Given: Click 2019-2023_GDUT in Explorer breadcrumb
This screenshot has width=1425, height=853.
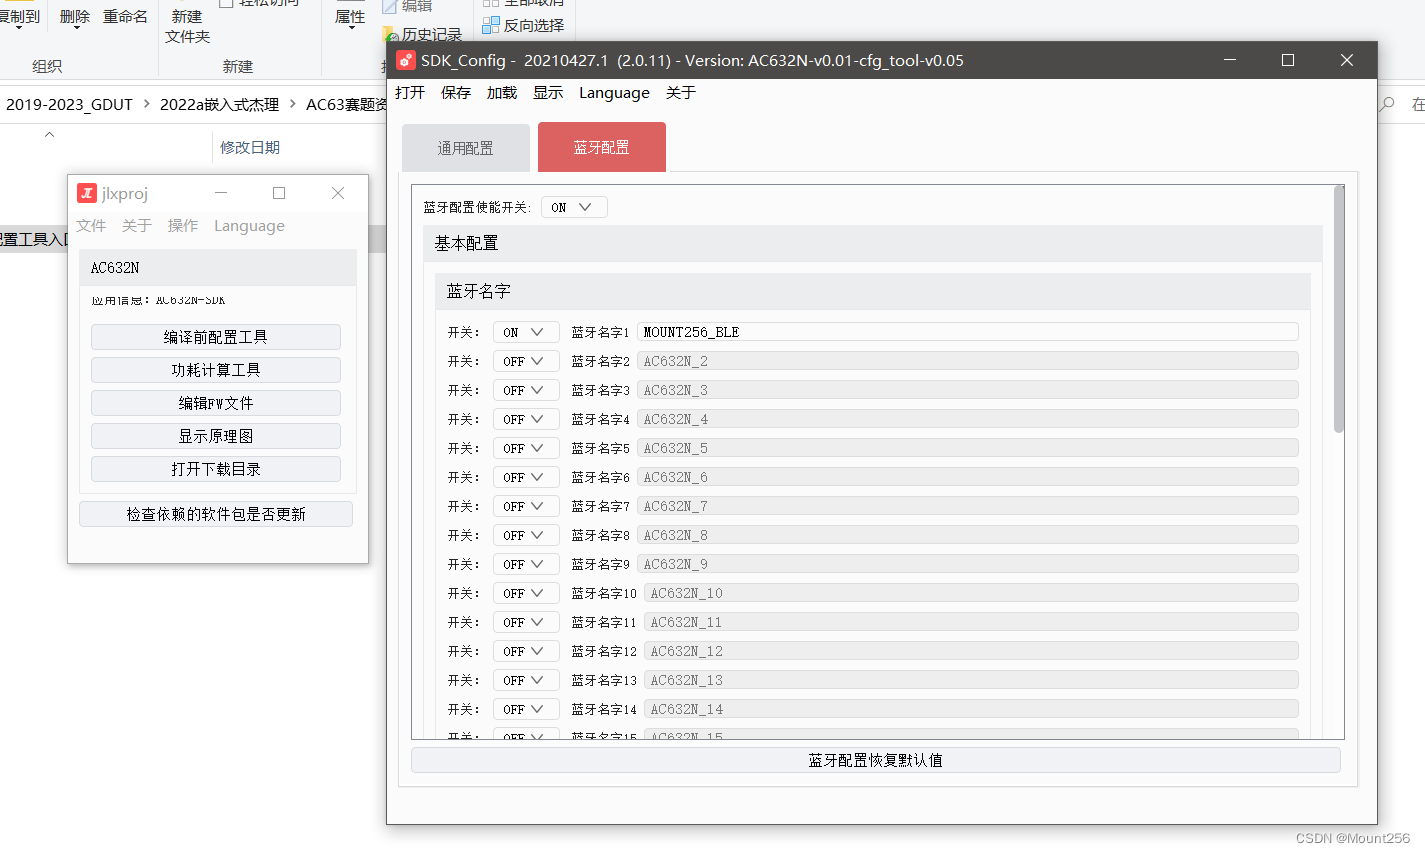Looking at the screenshot, I should [69, 104].
